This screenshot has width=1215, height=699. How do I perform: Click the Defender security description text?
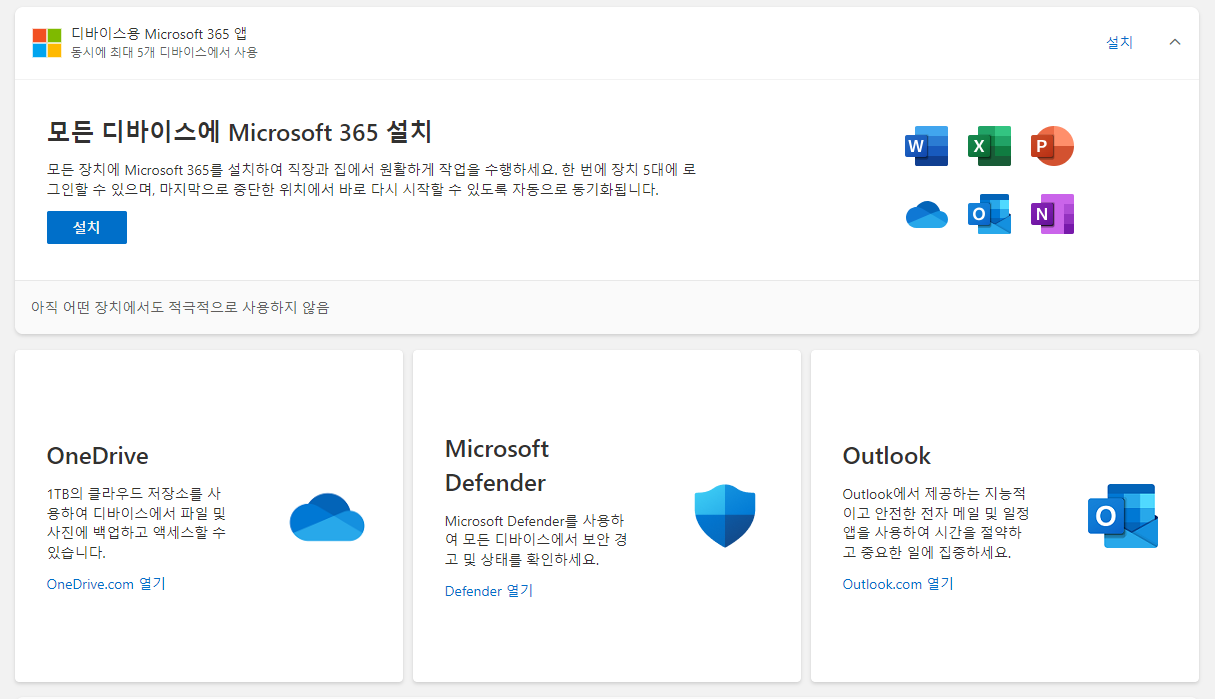pos(535,540)
